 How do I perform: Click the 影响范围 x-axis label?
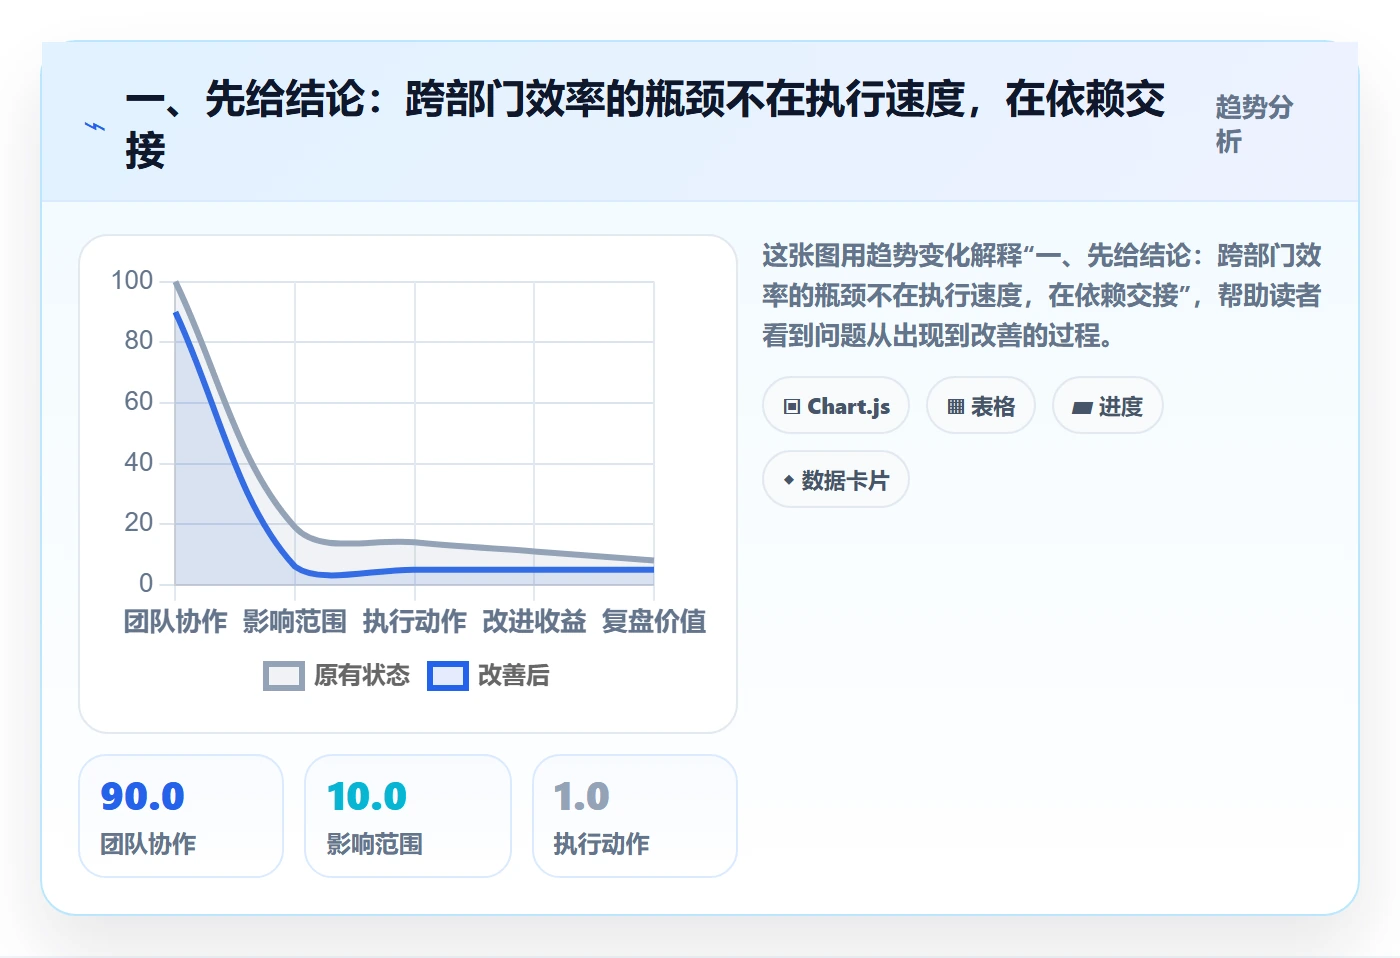pos(295,621)
